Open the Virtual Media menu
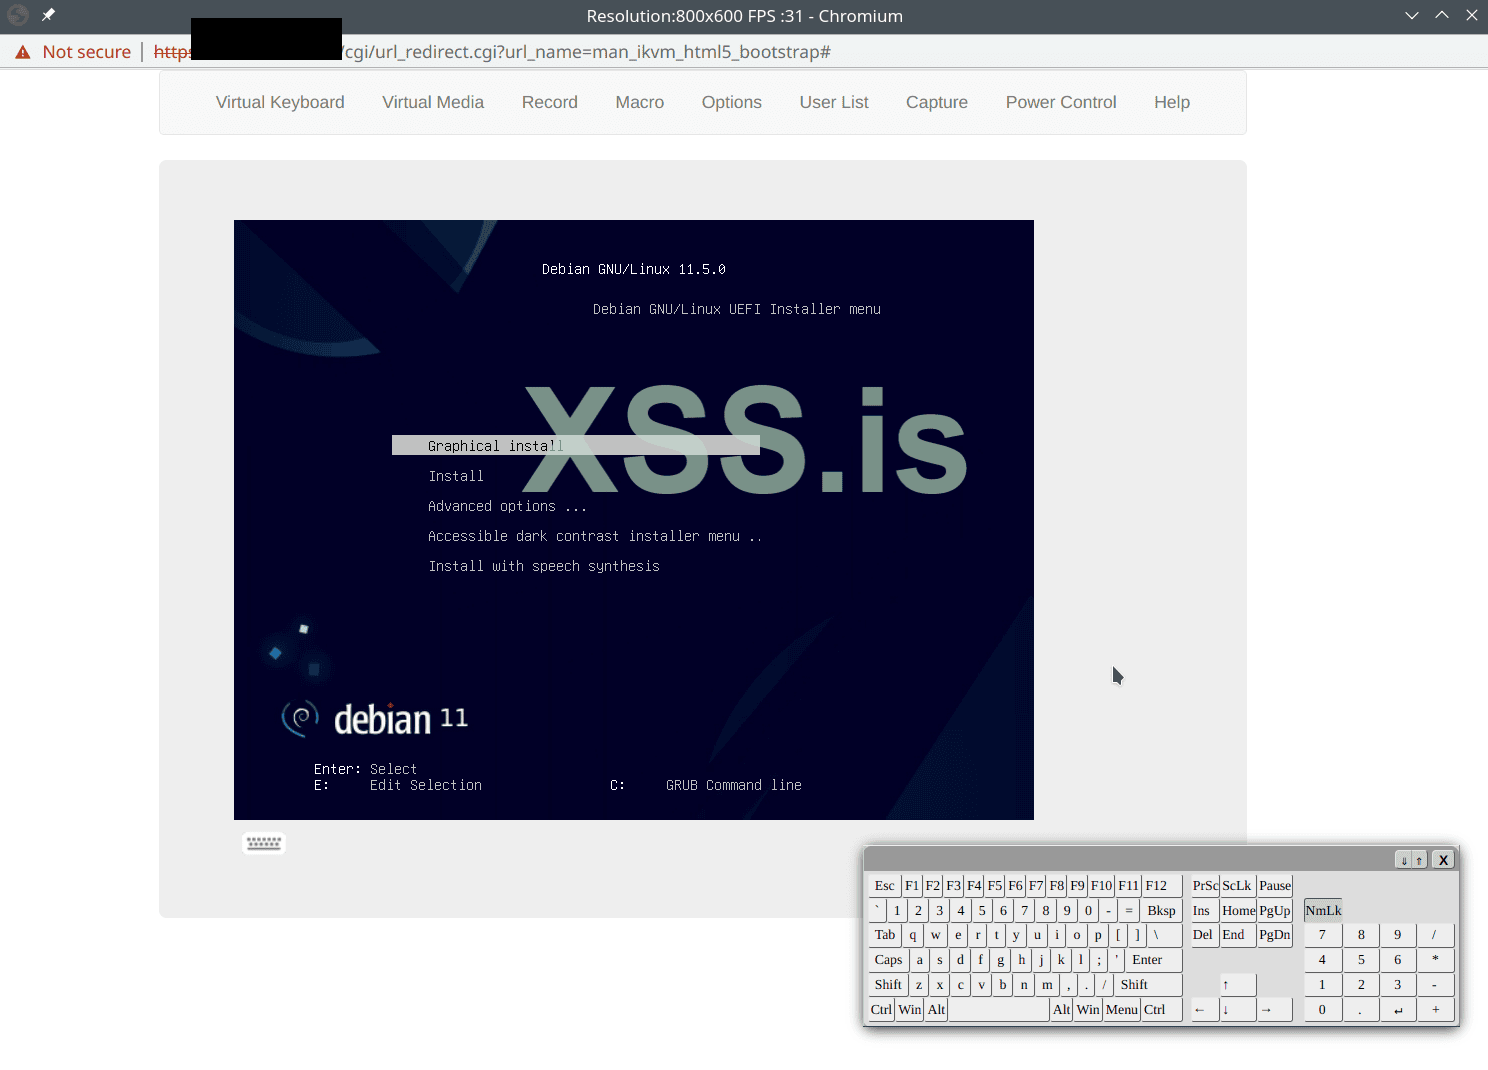Image resolution: width=1488 pixels, height=1070 pixels. coord(432,102)
